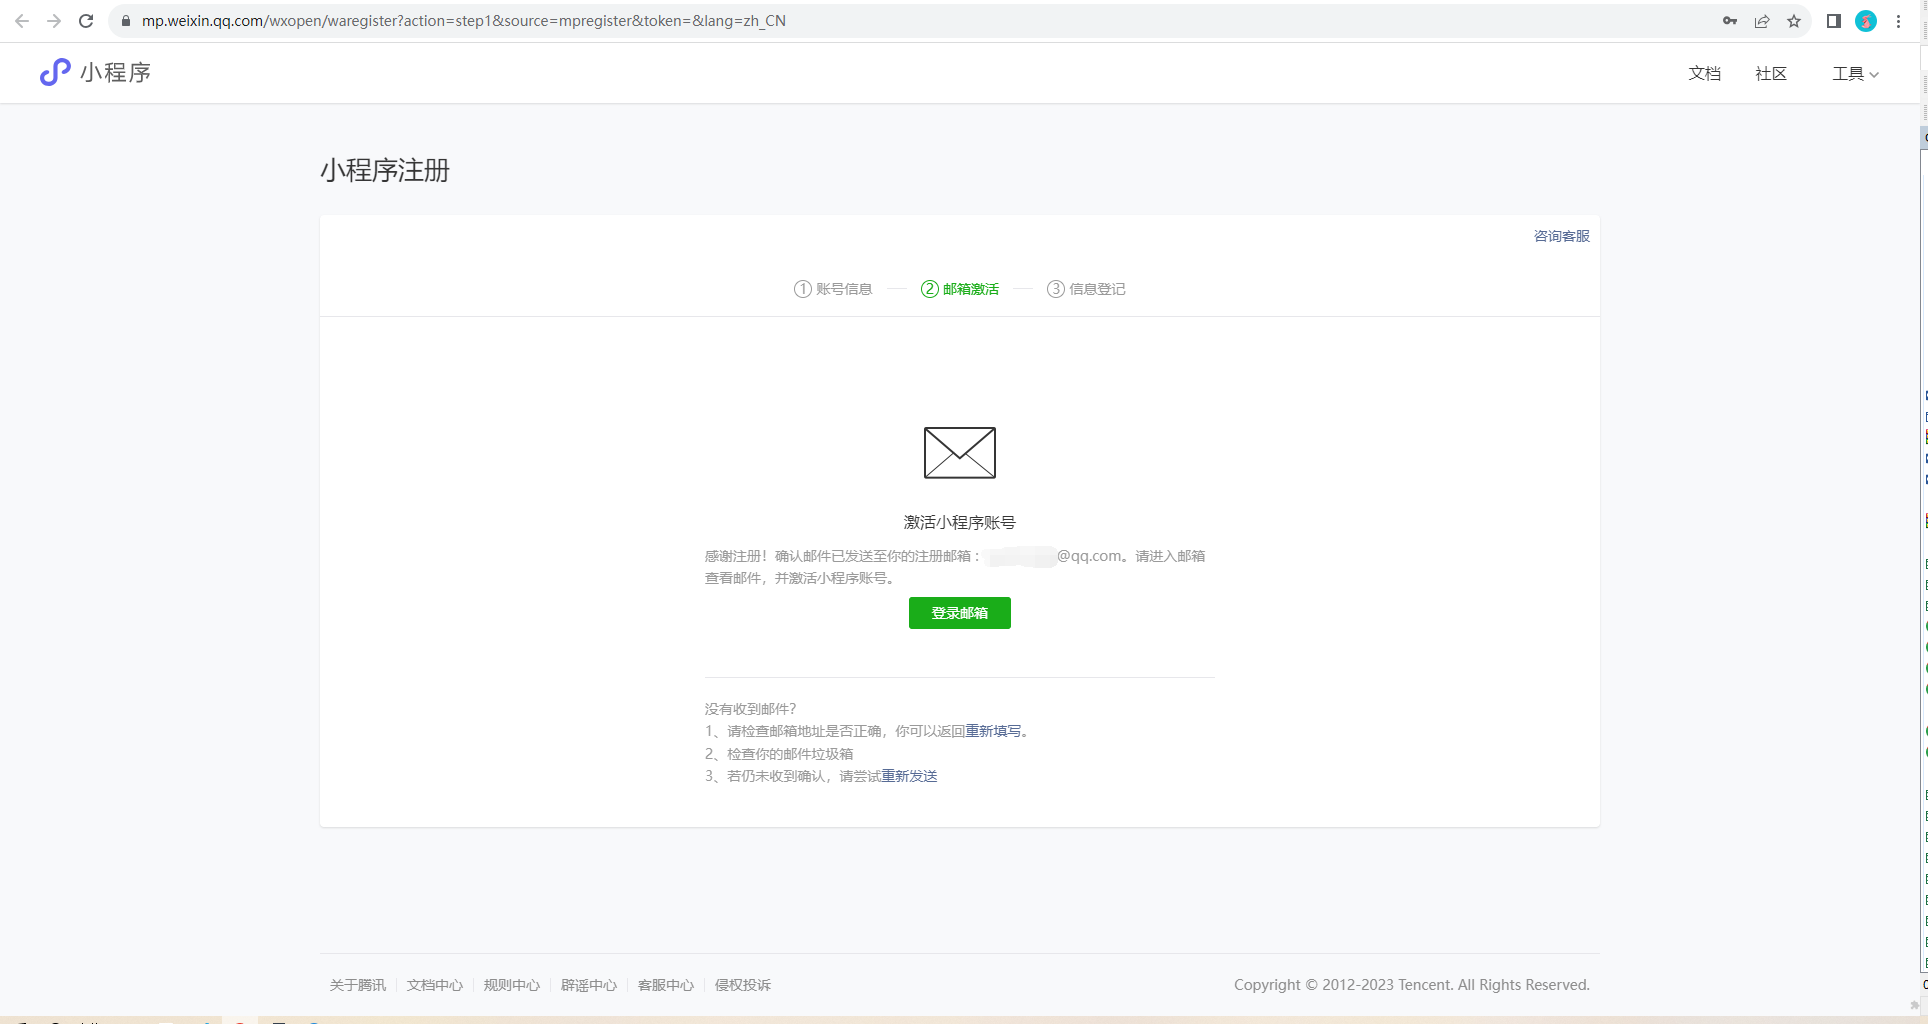Open 客服中心 footer link
This screenshot has height=1024, width=1928.
click(666, 985)
